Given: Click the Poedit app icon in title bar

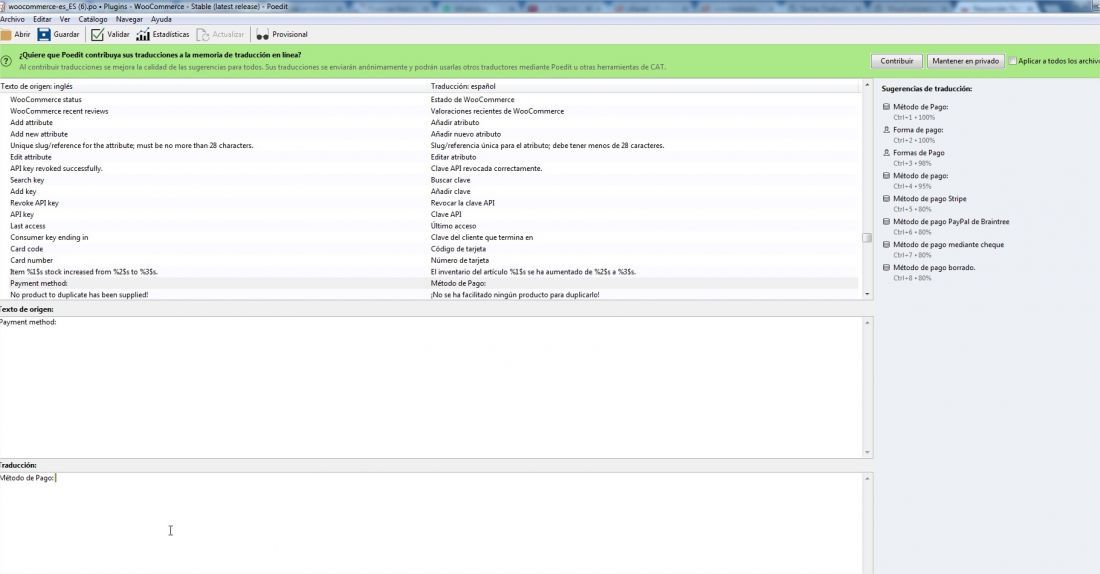Looking at the screenshot, I should 3,6.
